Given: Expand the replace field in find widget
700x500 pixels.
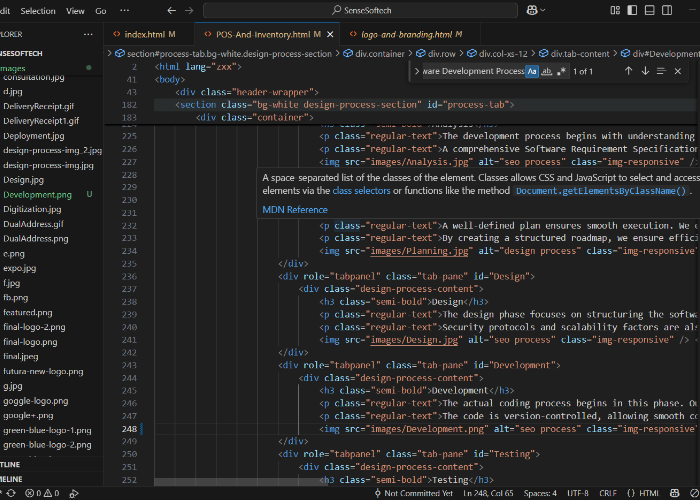Looking at the screenshot, I should (417, 71).
